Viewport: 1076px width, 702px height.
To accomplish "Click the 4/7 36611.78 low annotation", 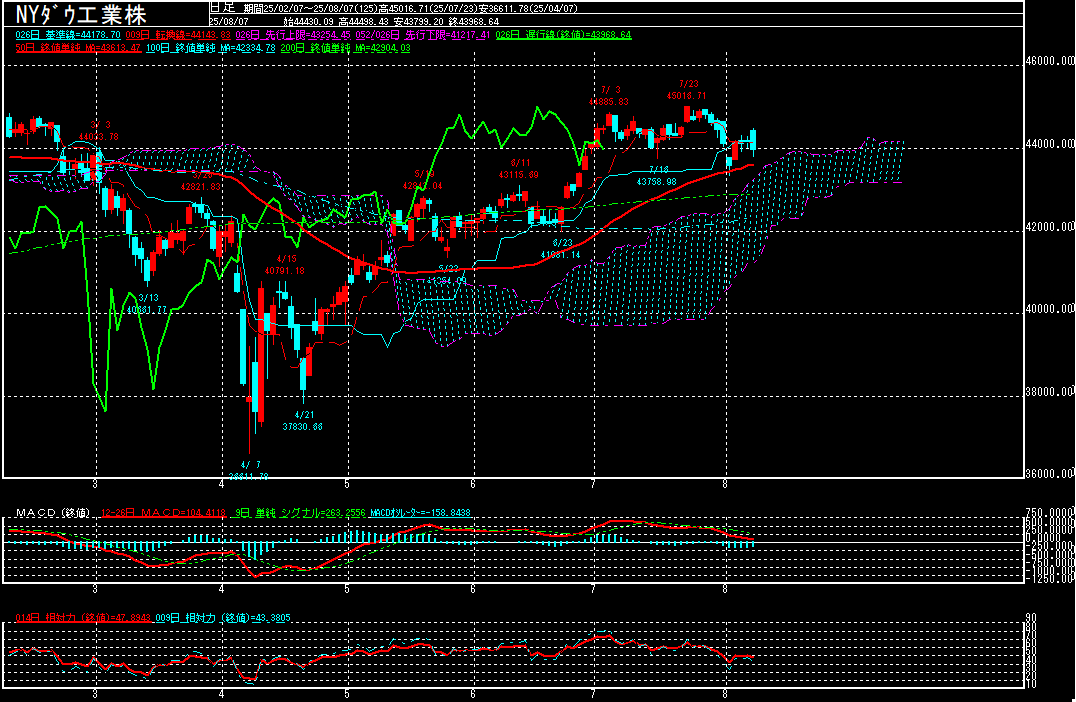I will point(248,471).
